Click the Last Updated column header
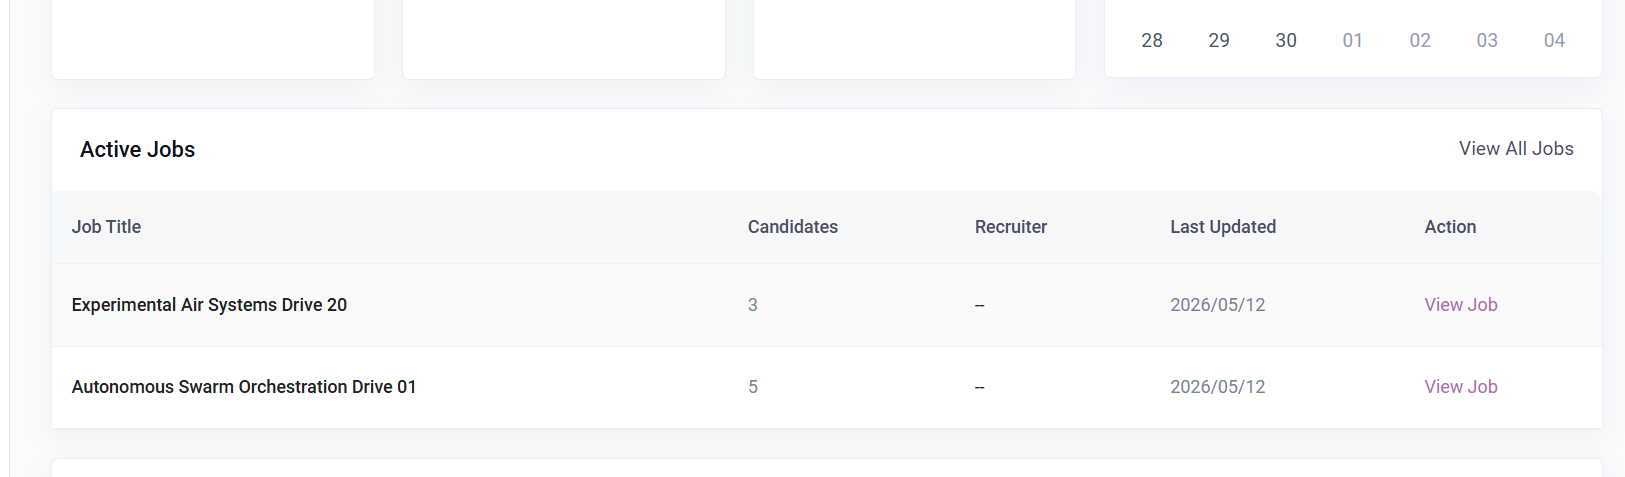The height and width of the screenshot is (477, 1625). coord(1223,227)
